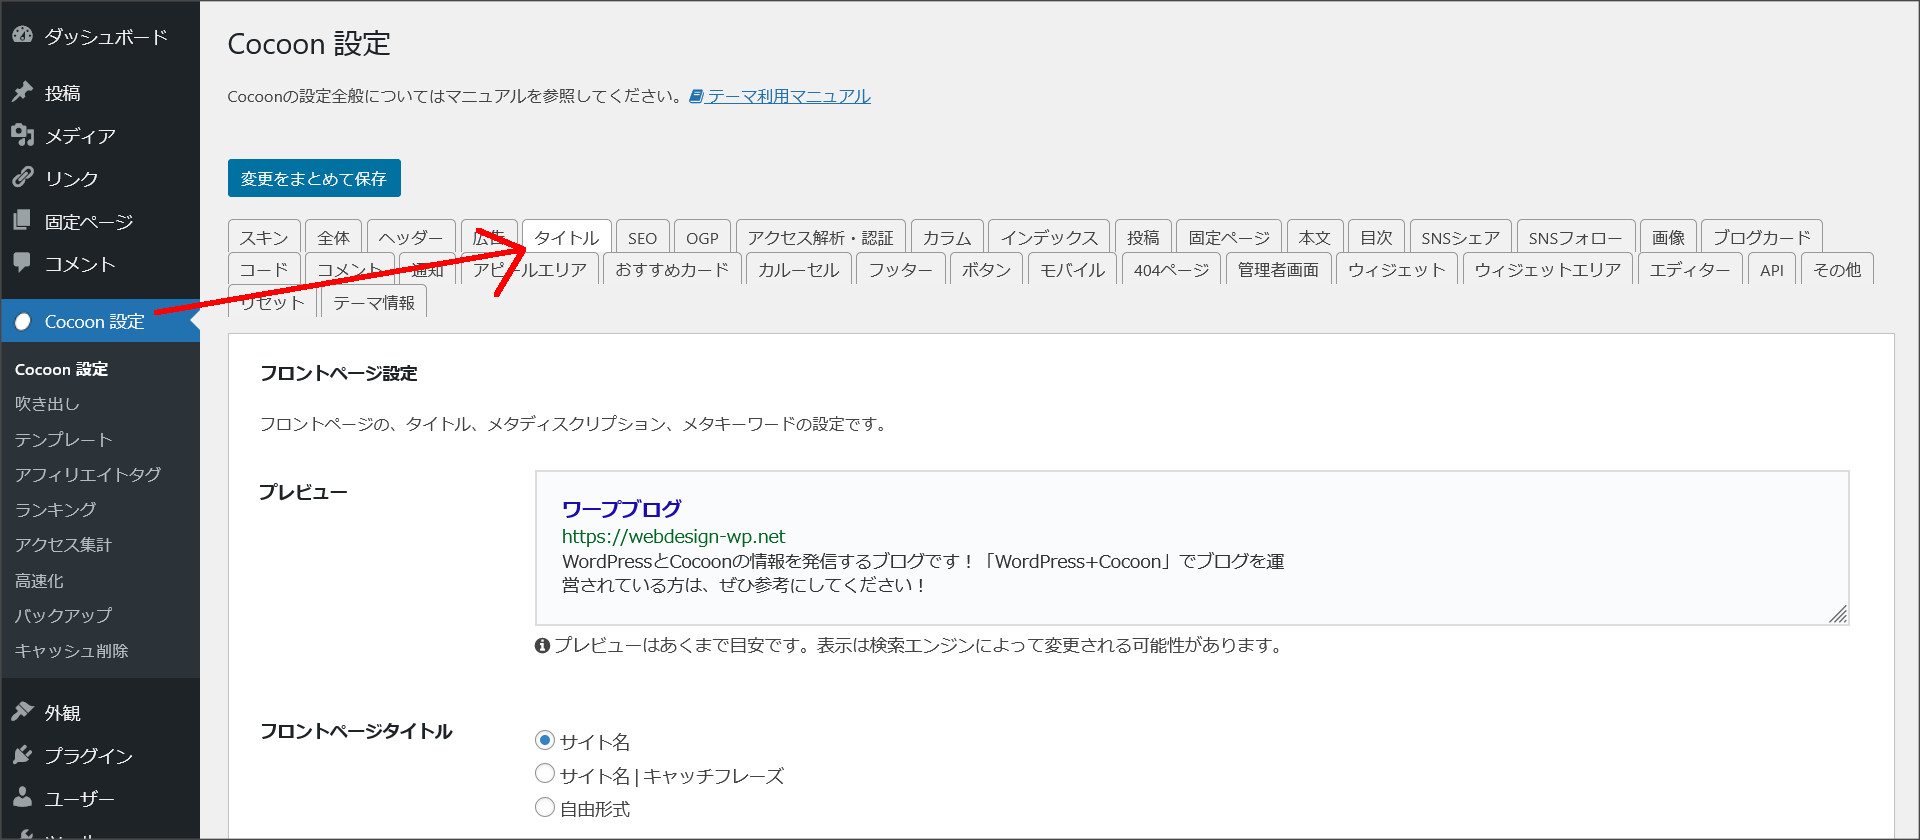The width and height of the screenshot is (1920, 840).
Task: Open the その他 tab
Action: 1837,269
